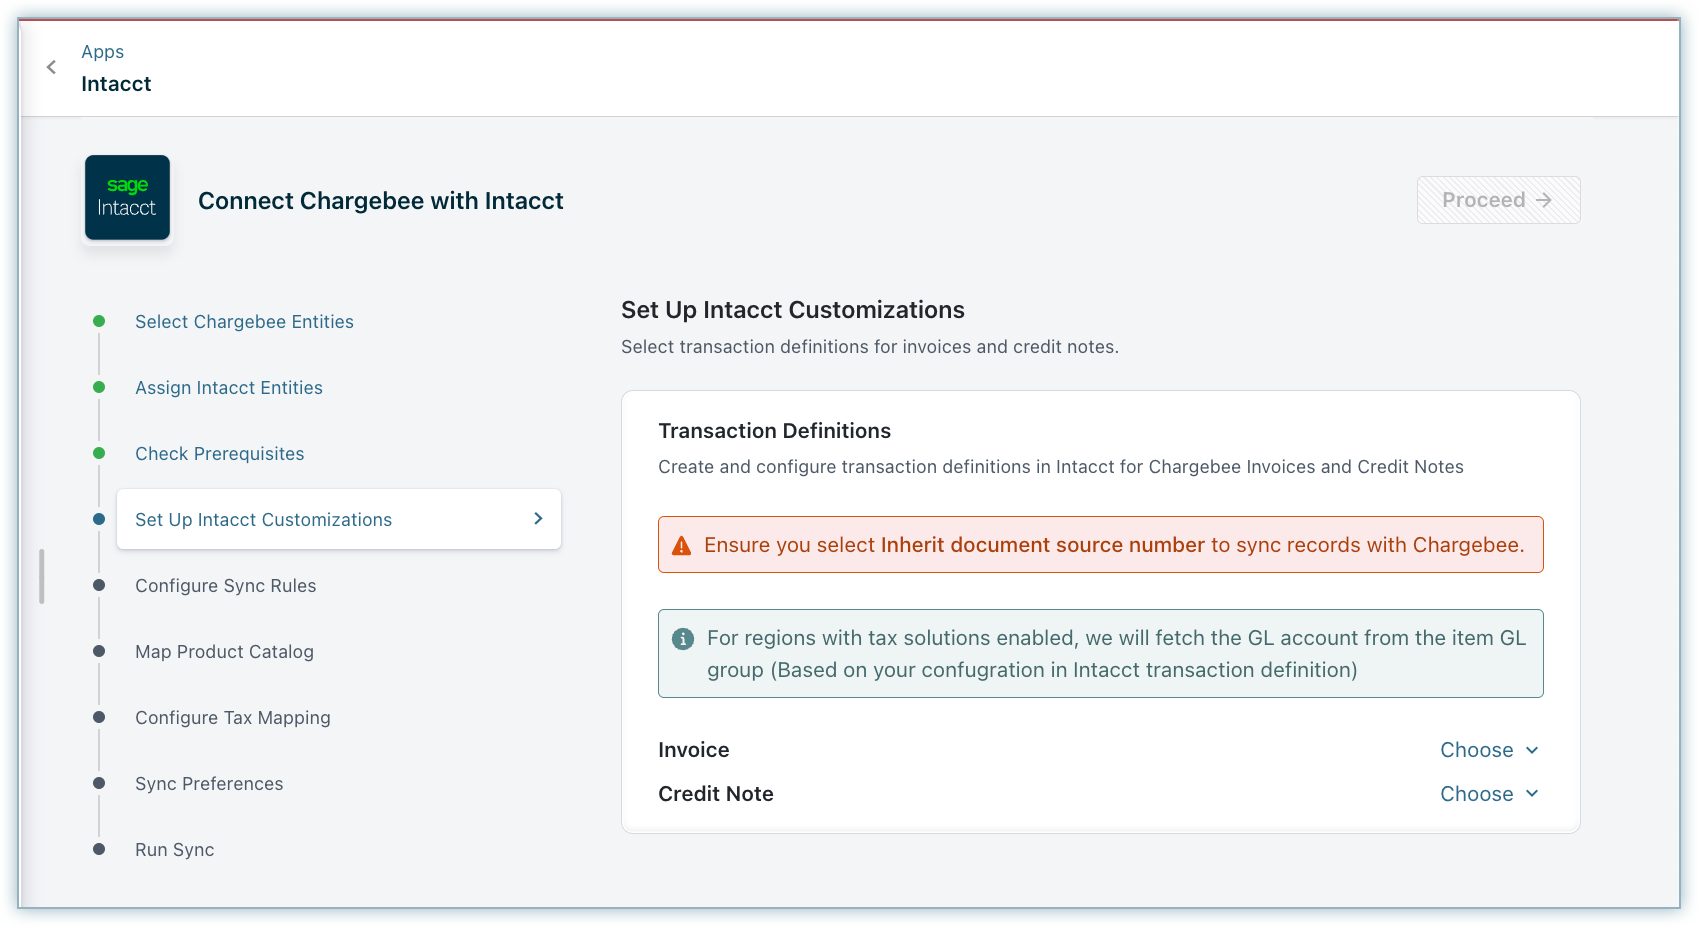Click the back arrow next to Apps
Viewport: 1698px width, 926px height.
51,67
